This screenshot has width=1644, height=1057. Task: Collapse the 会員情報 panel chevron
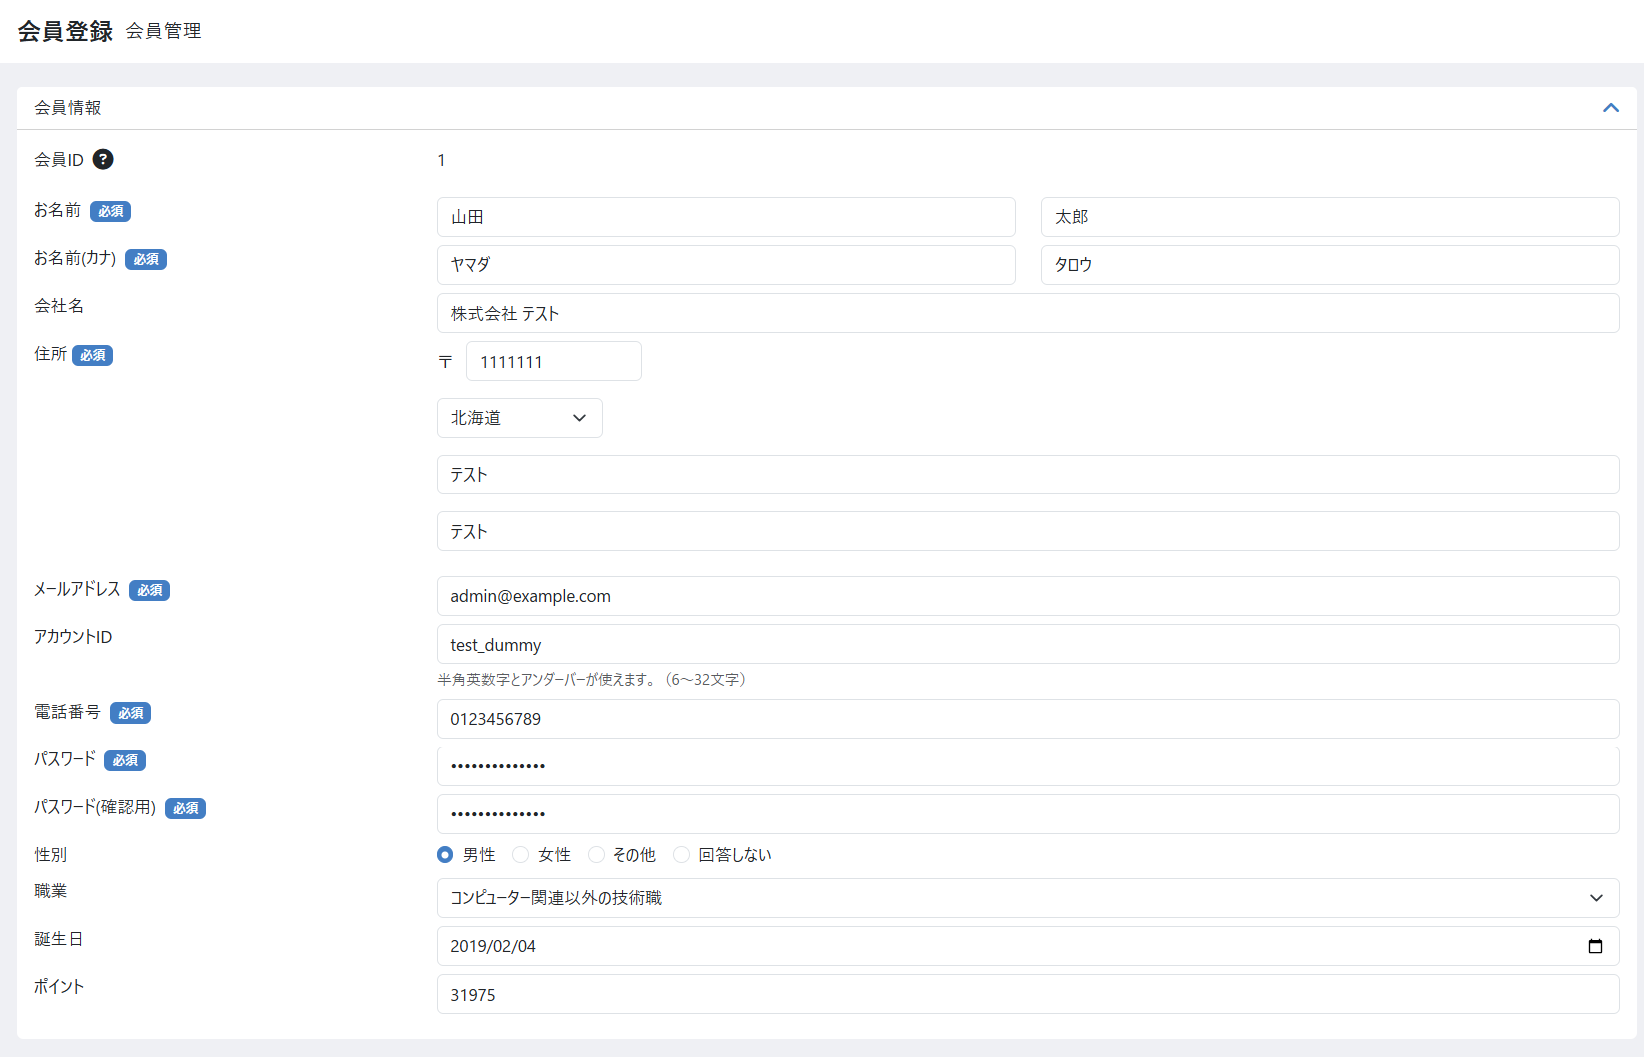tap(1611, 108)
